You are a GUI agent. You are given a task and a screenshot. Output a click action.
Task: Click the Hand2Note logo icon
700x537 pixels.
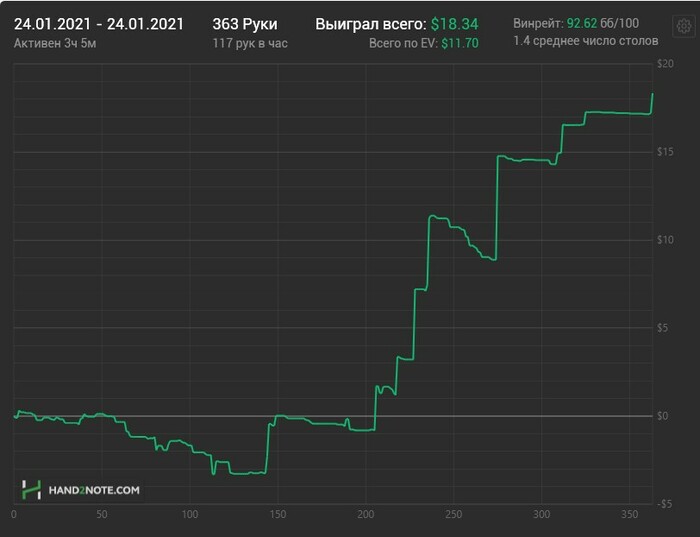pos(31,490)
